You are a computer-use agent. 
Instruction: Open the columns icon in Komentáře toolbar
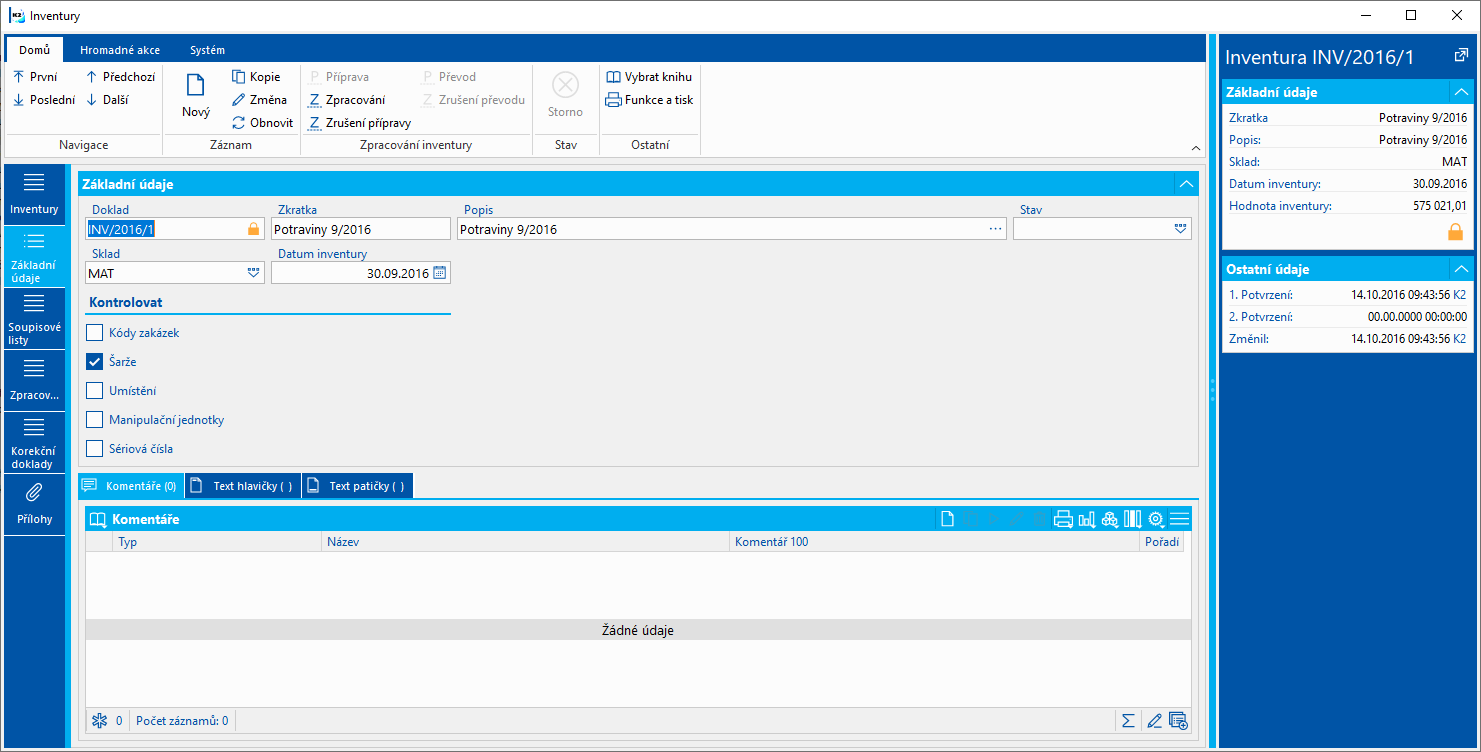pos(1133,519)
